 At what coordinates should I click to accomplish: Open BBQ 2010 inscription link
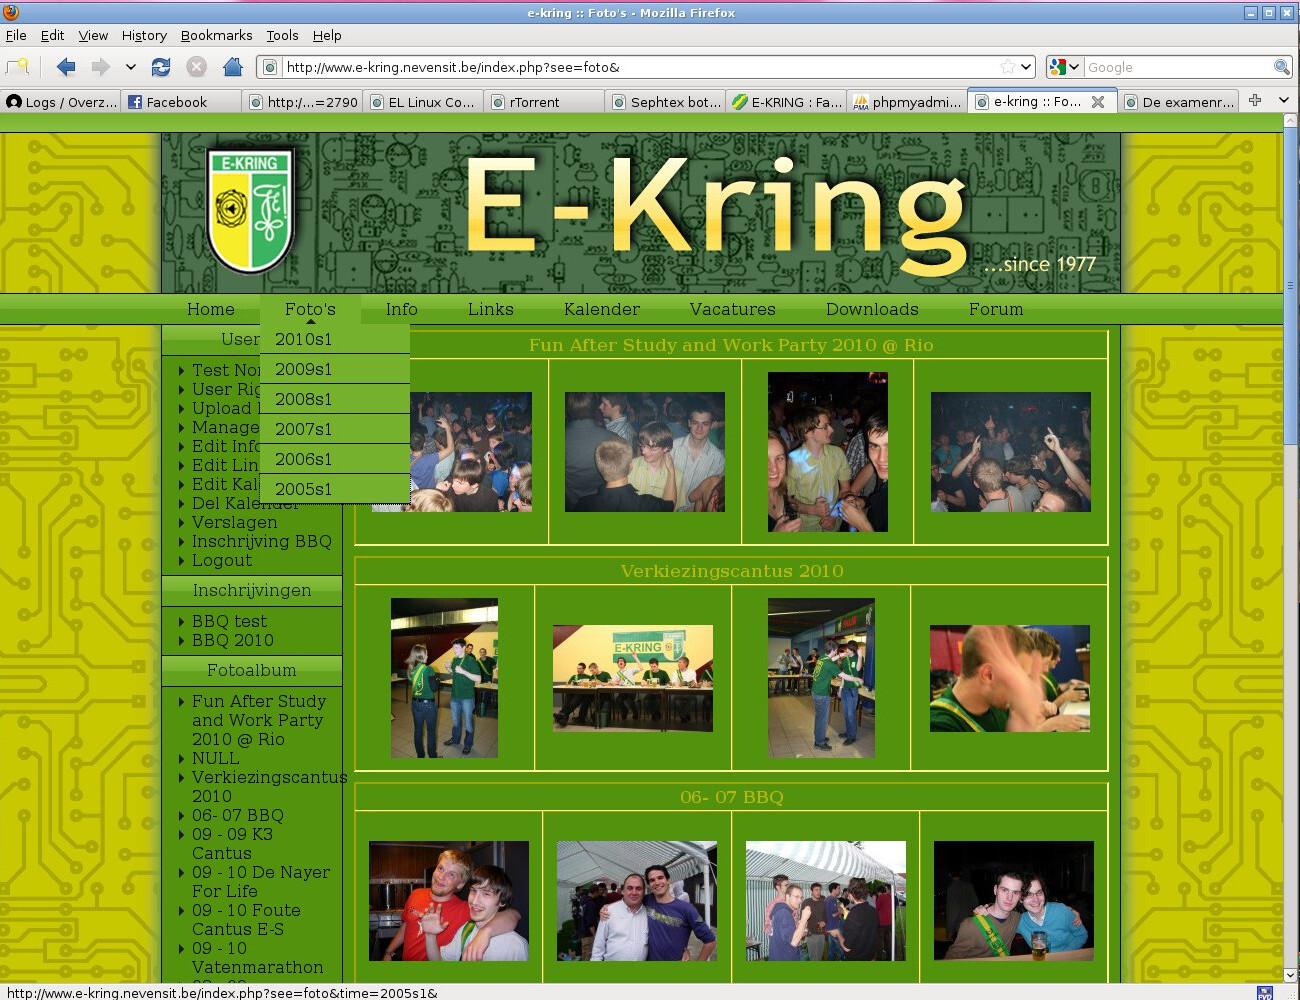click(232, 640)
